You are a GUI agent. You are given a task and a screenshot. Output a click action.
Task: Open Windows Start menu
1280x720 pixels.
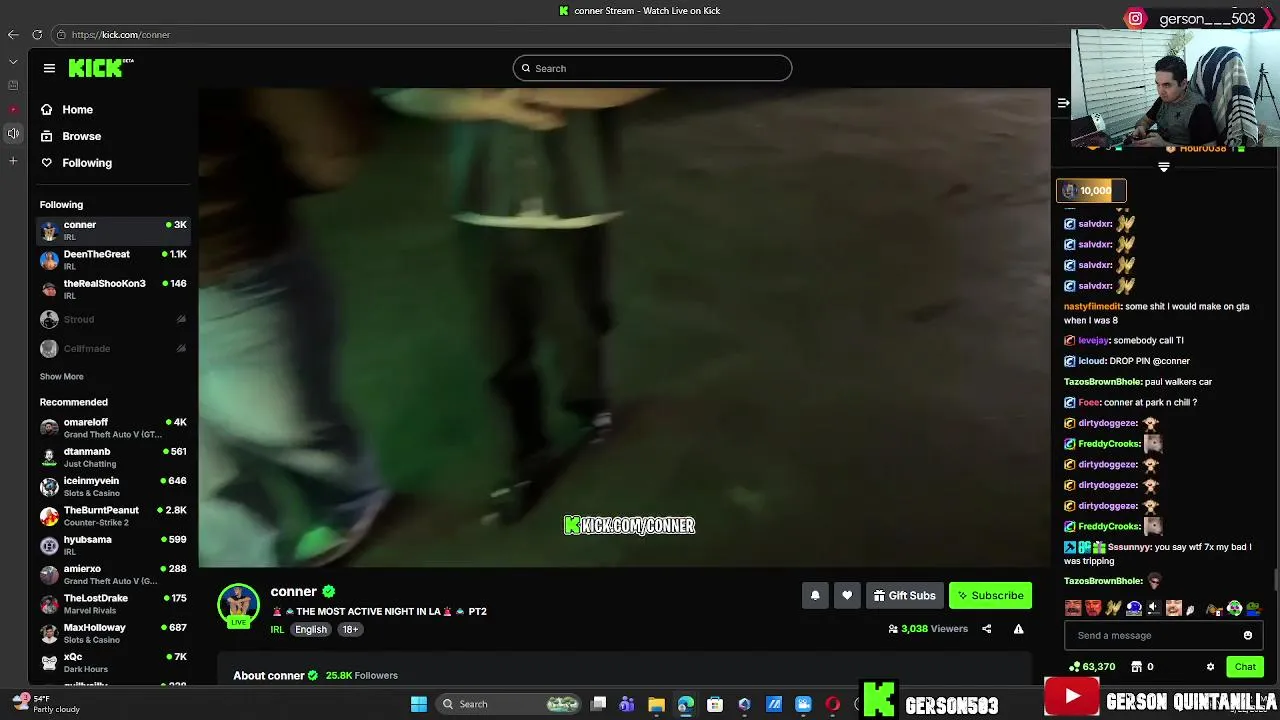click(419, 704)
